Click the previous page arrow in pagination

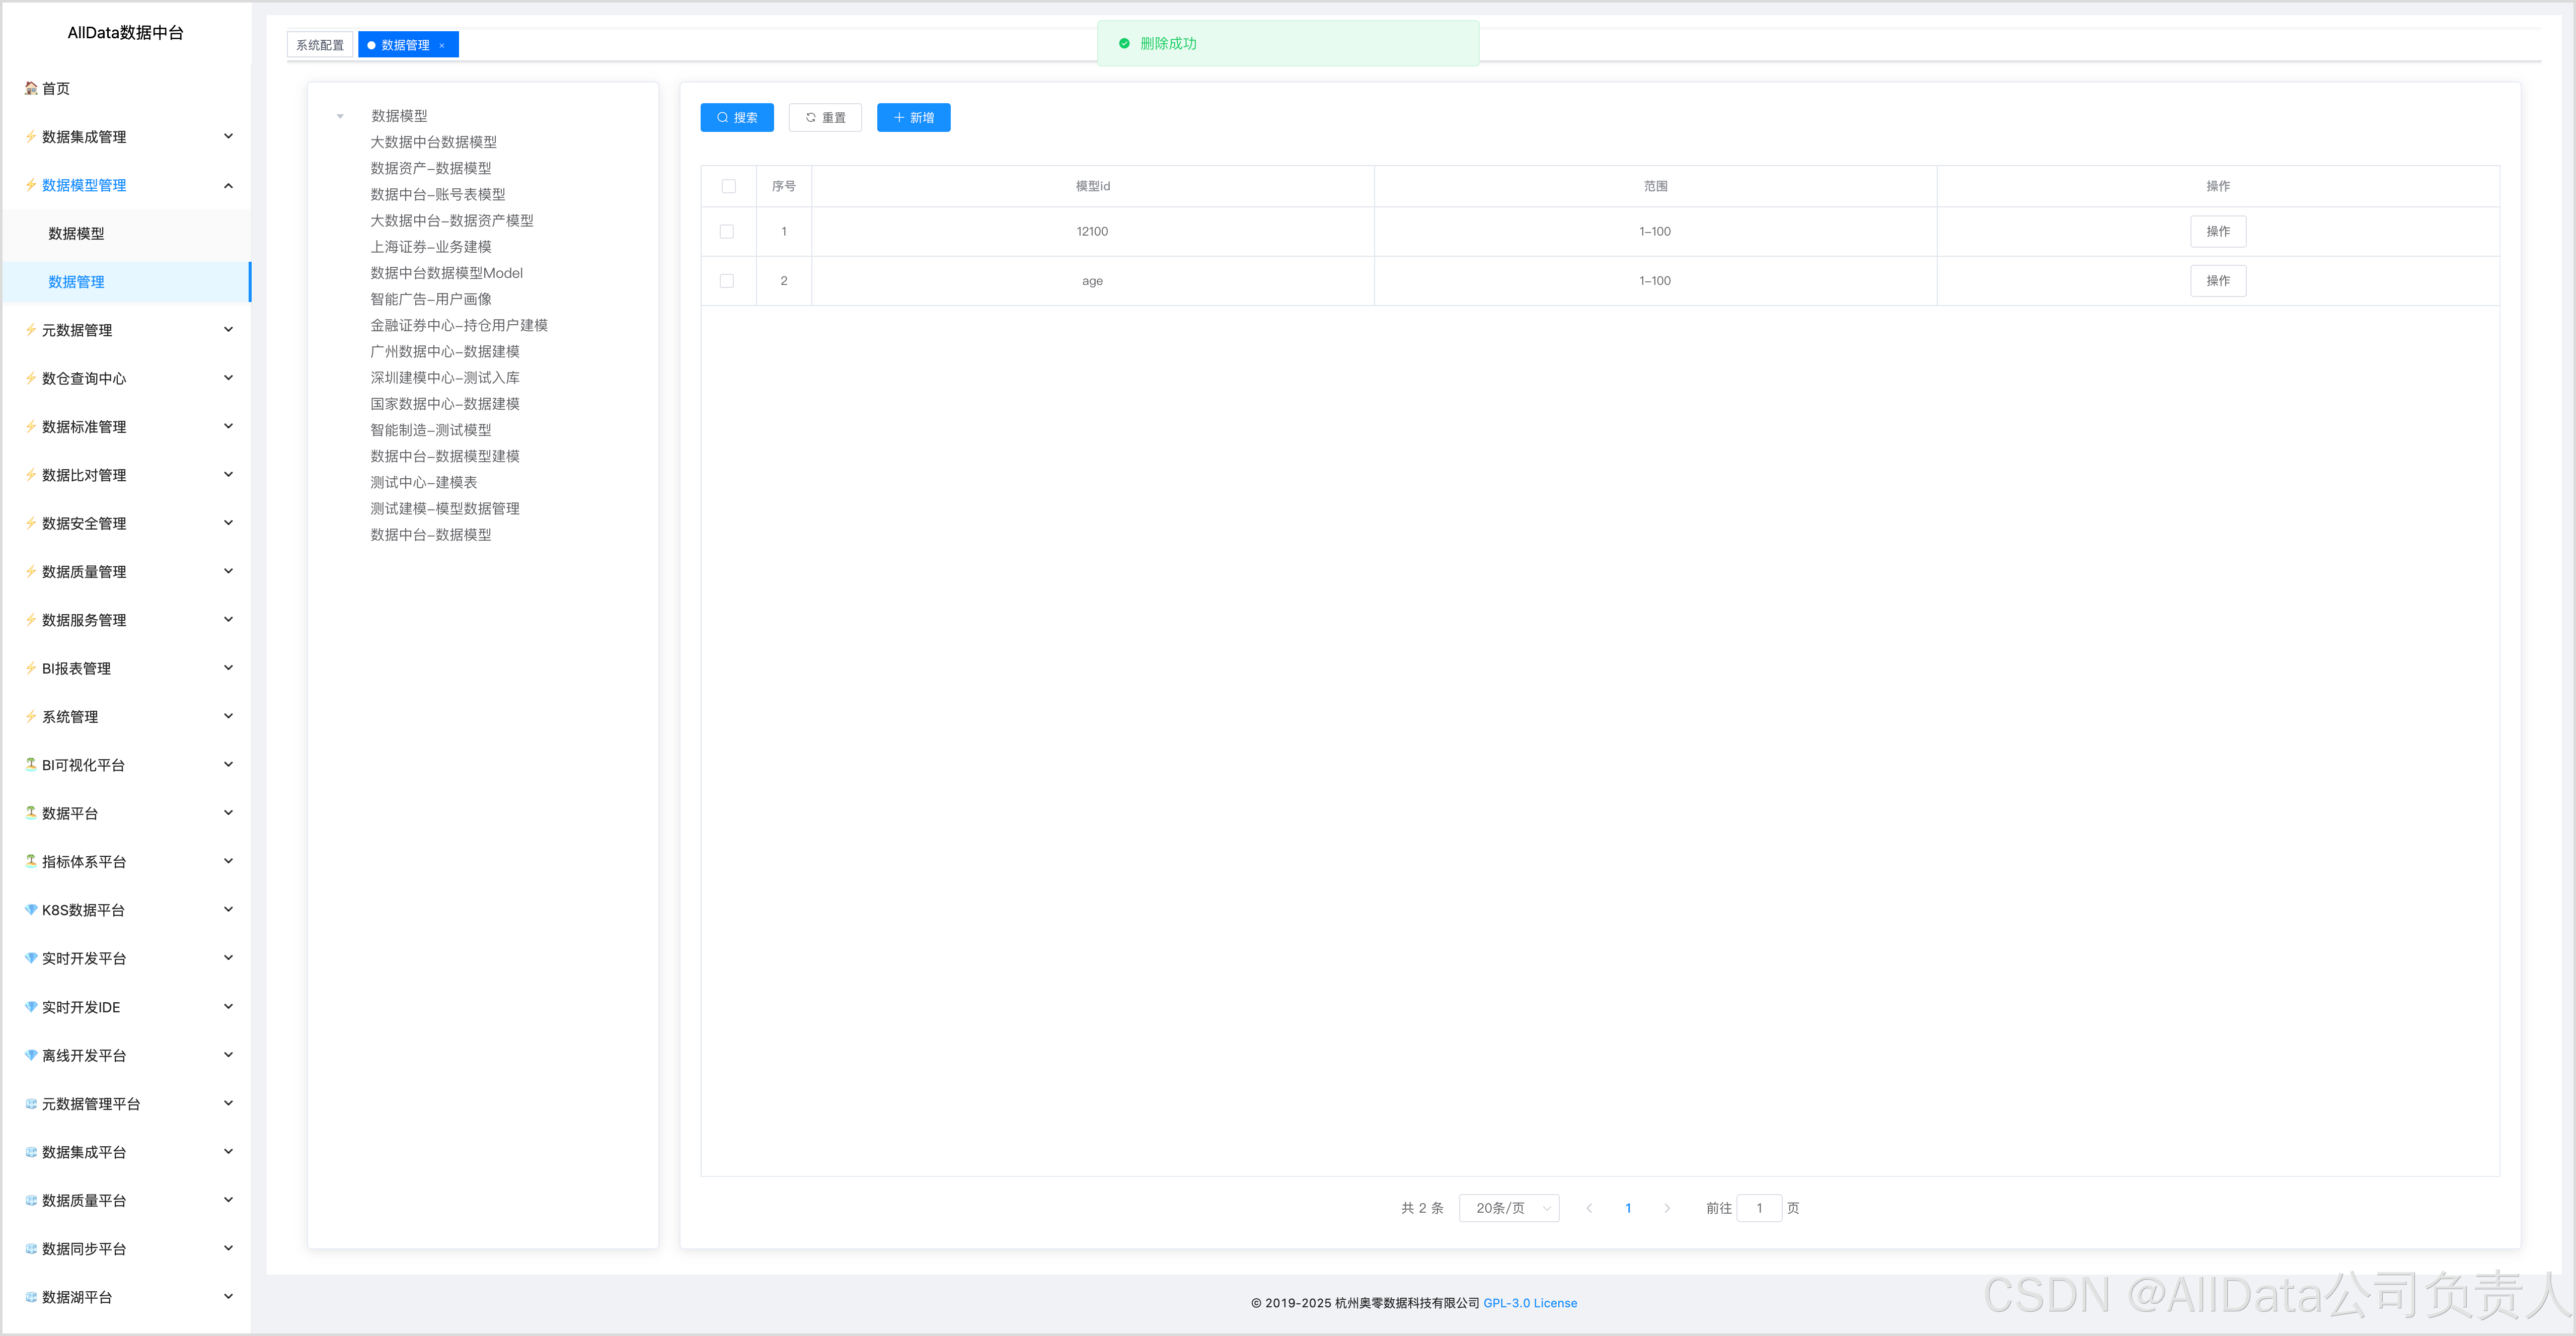pyautogui.click(x=1589, y=1208)
